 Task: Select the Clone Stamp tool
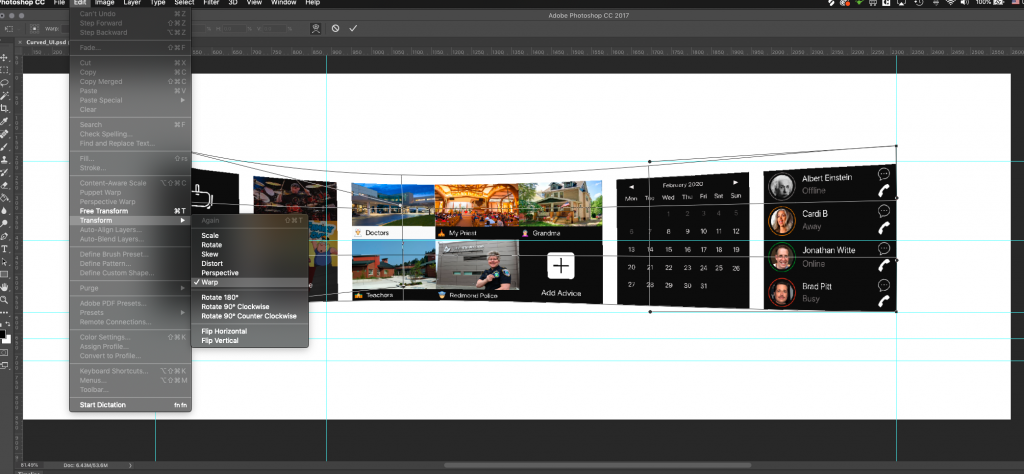(x=5, y=159)
